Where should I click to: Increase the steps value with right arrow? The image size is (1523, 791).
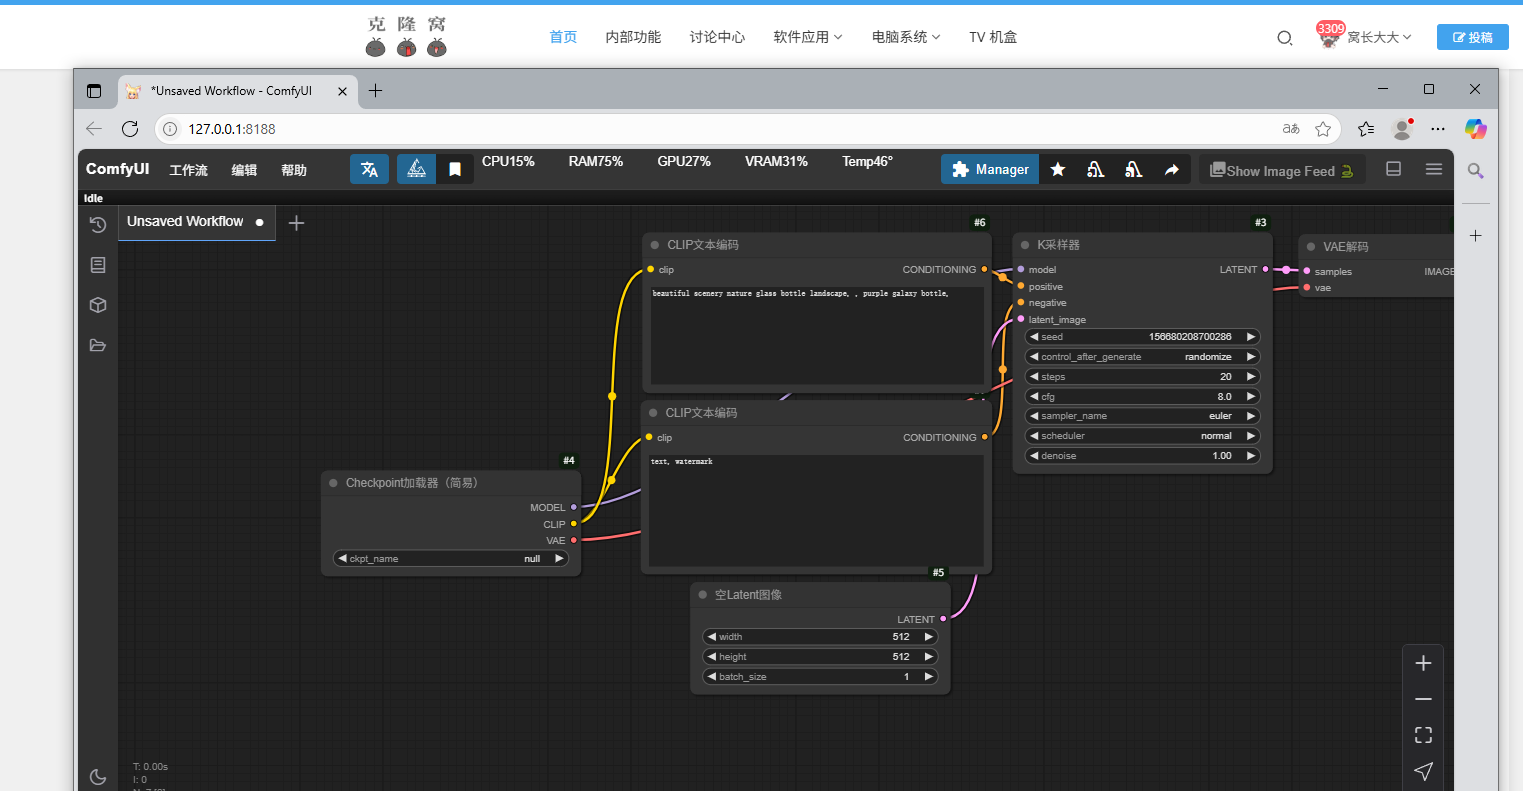click(1250, 377)
